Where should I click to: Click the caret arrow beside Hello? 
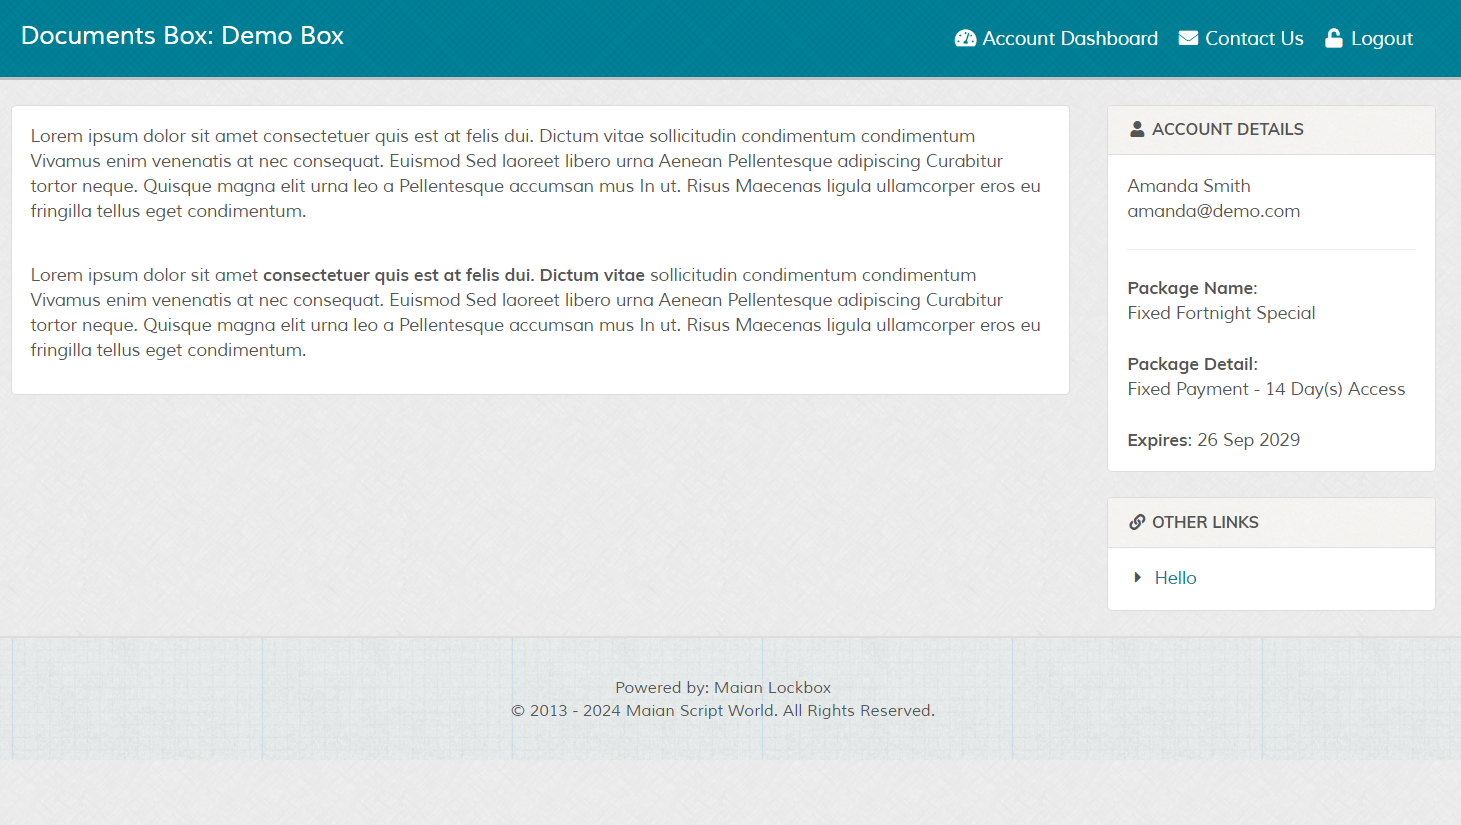pos(1138,578)
